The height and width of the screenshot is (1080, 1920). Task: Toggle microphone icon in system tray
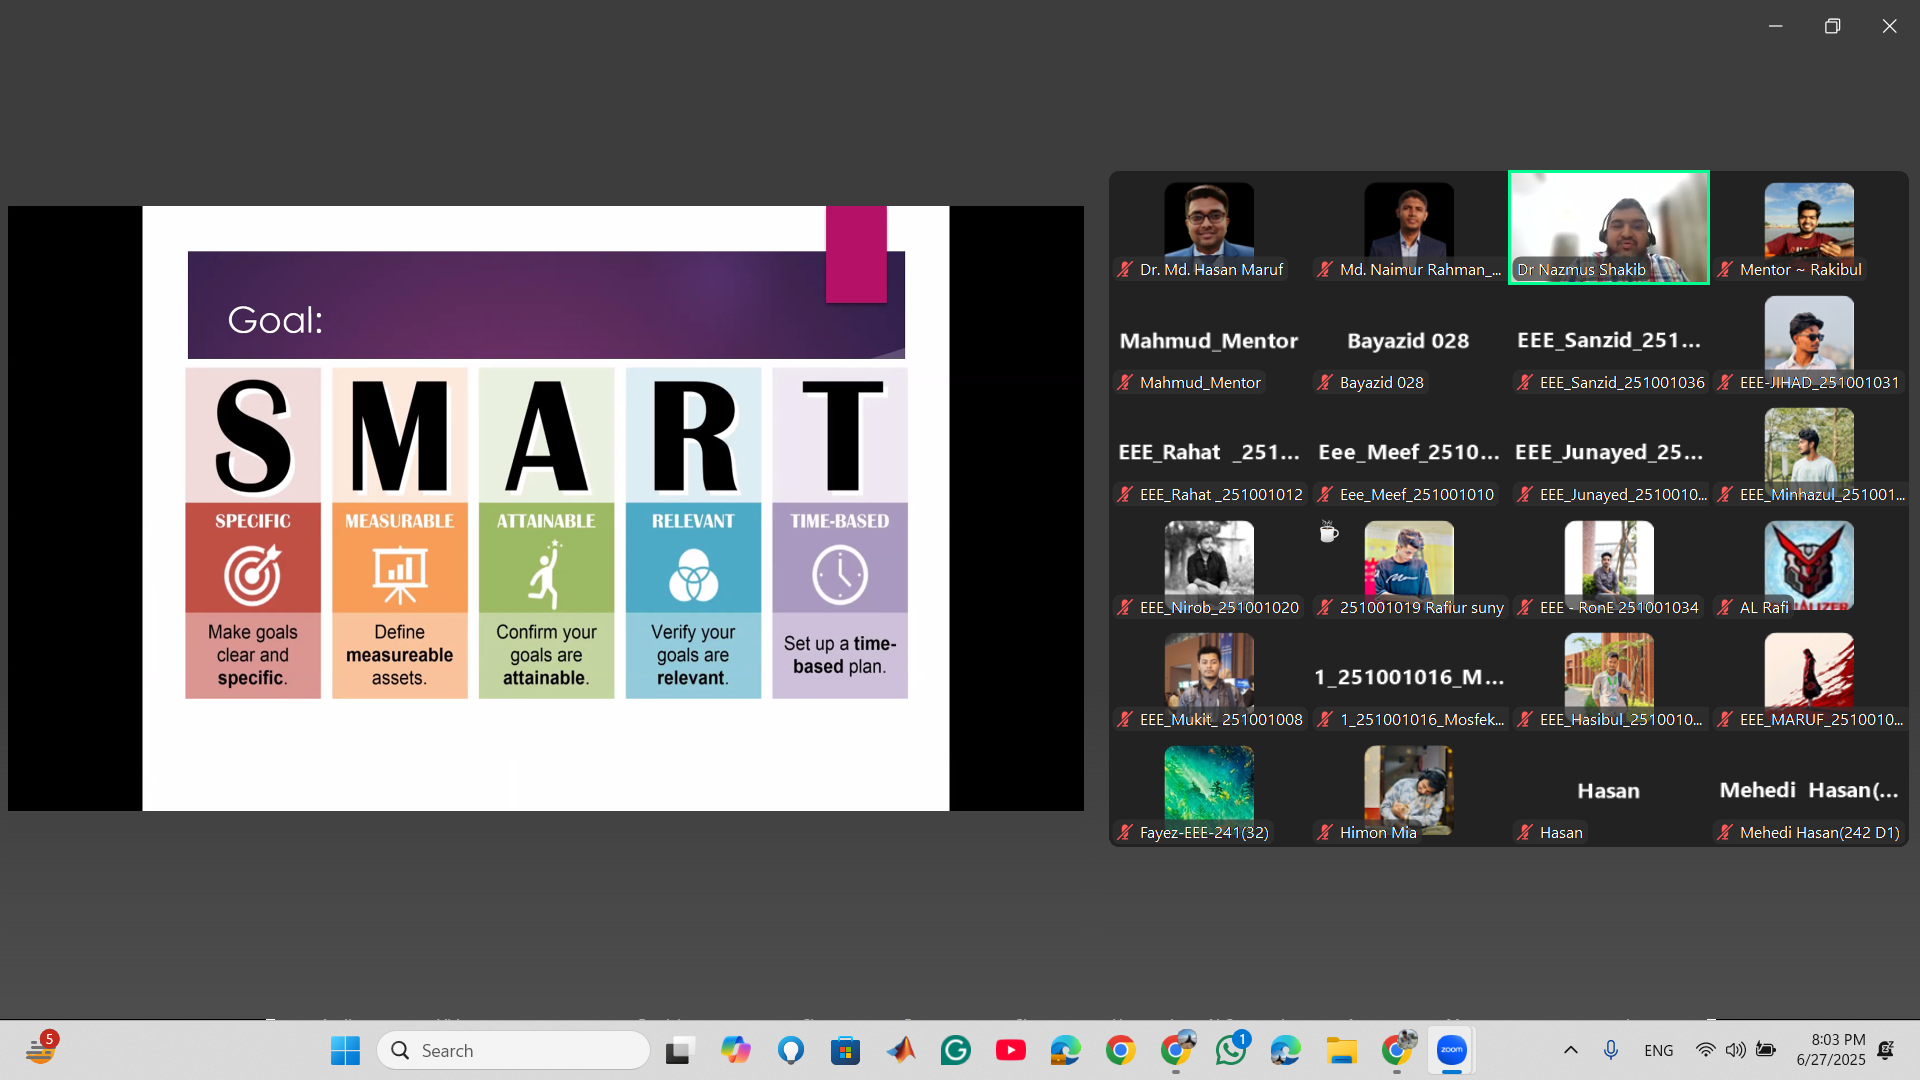[x=1610, y=1050]
